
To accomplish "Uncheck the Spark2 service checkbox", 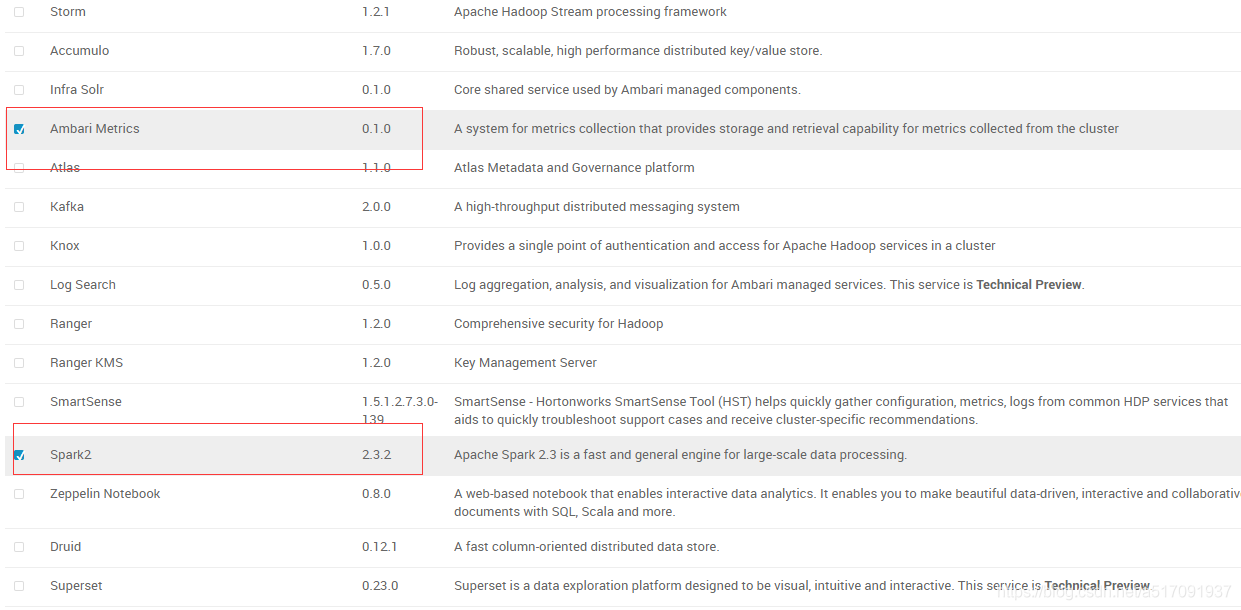I will [19, 455].
